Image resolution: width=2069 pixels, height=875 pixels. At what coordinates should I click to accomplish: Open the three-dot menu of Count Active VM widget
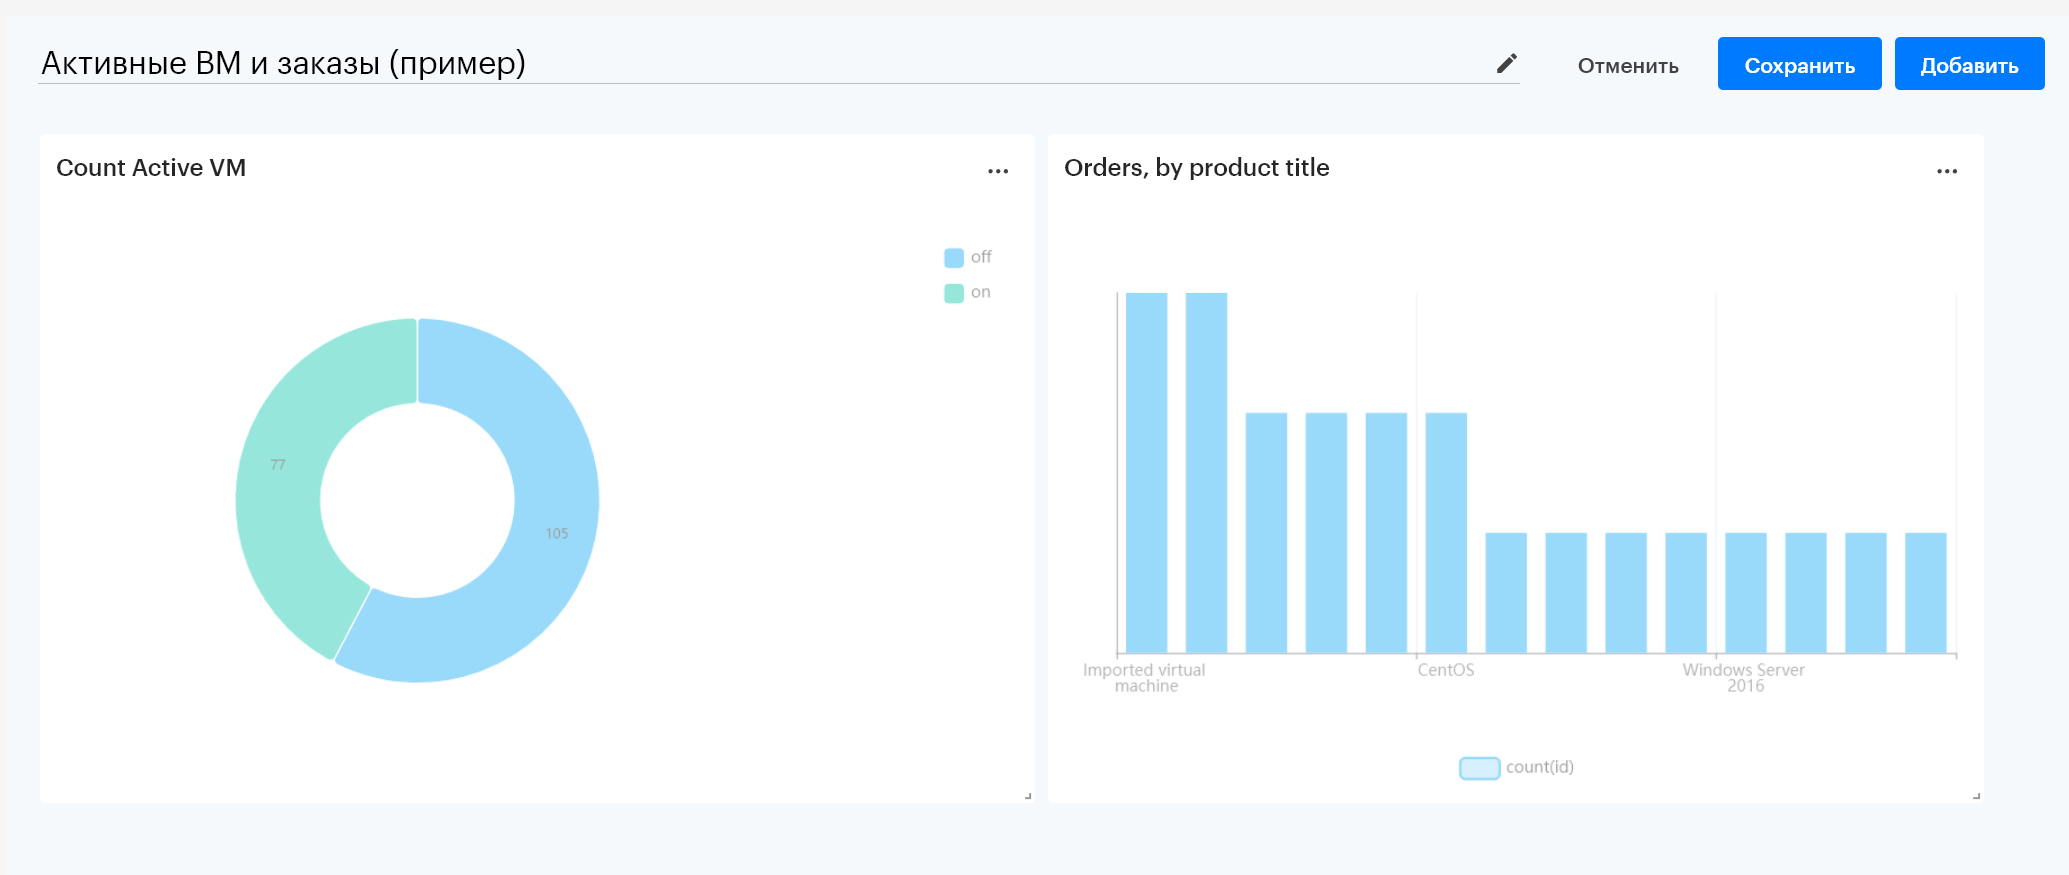pos(998,171)
